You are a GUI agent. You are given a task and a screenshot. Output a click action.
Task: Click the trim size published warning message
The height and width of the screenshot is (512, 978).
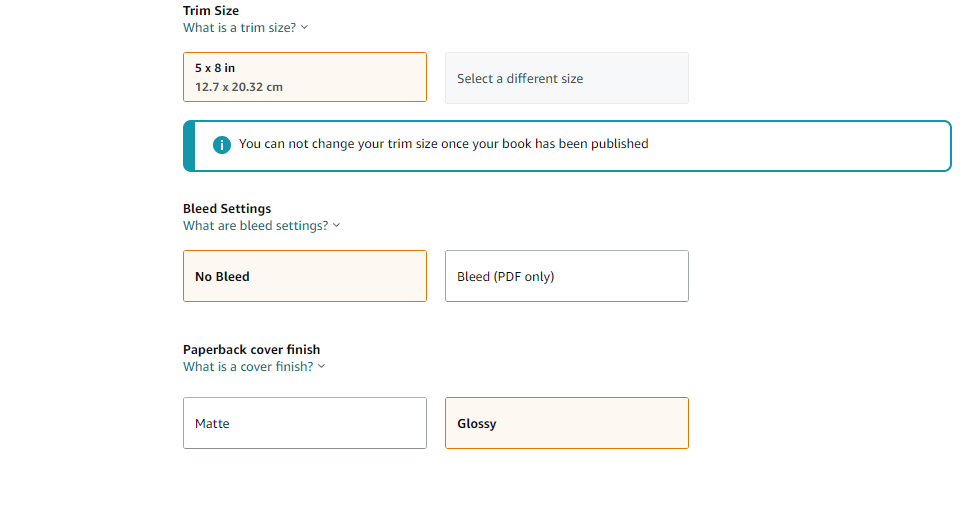coord(443,143)
